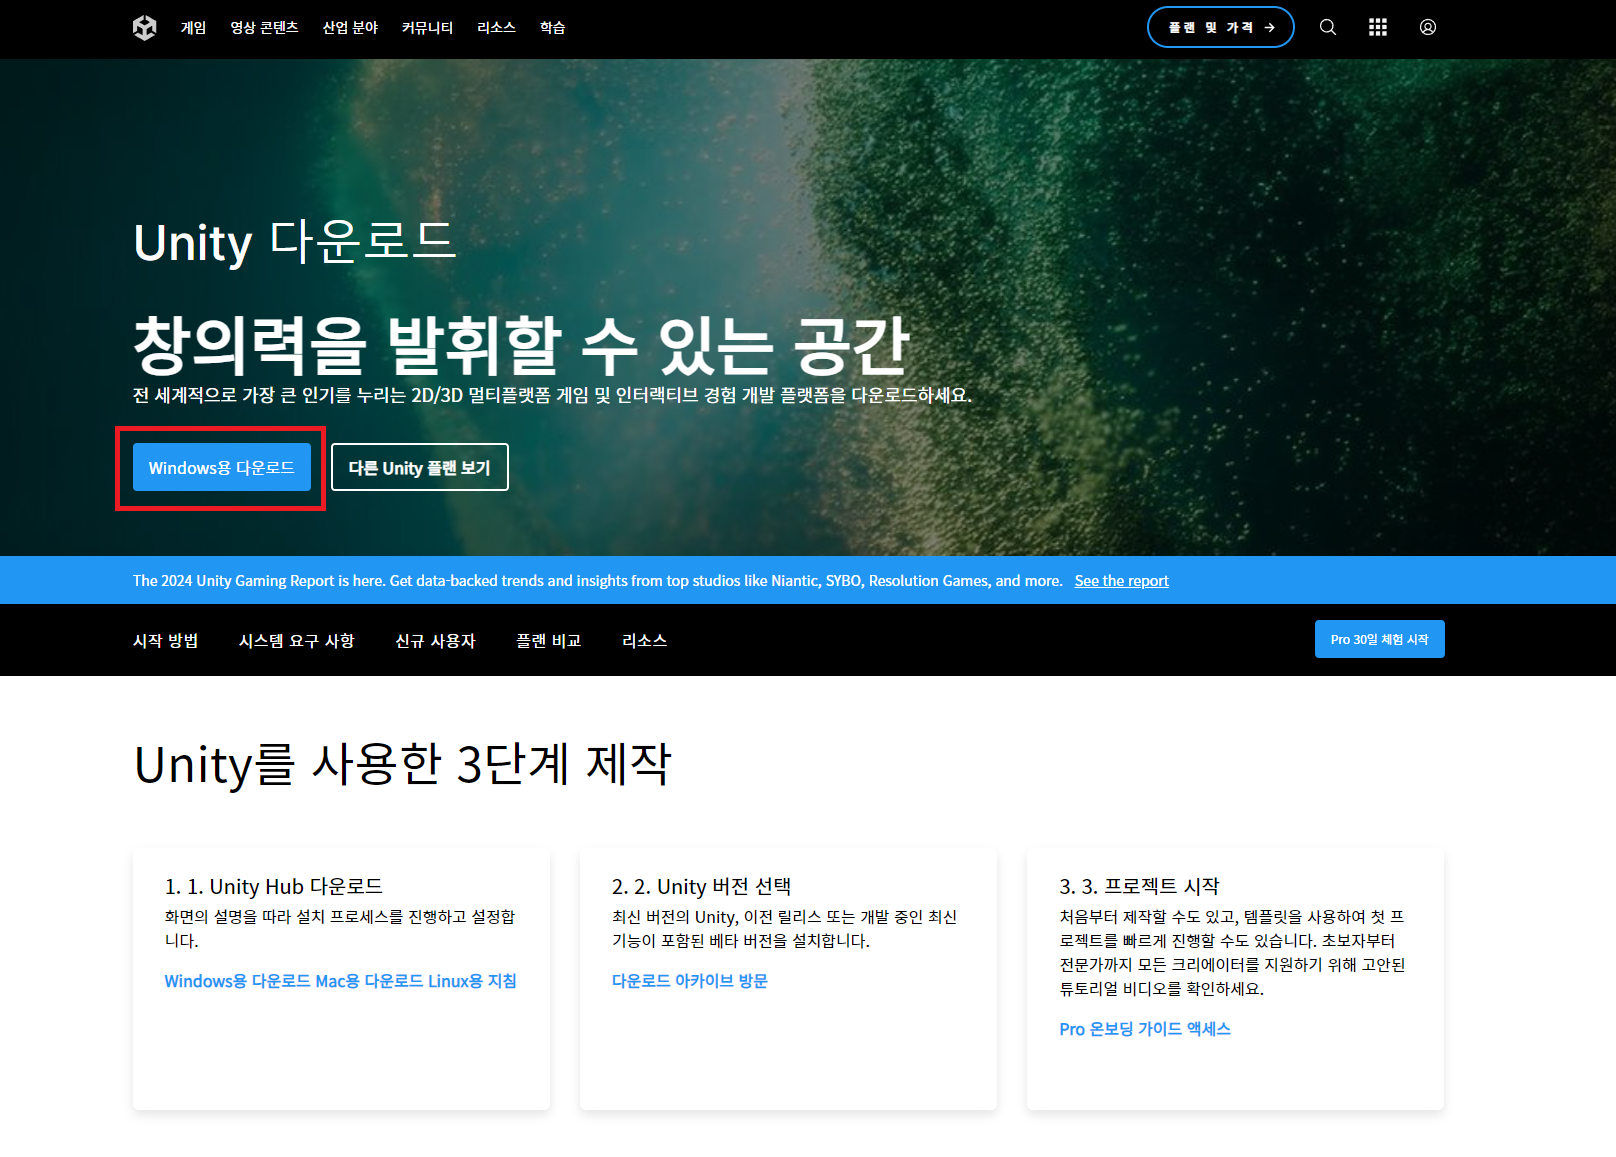Click the Linux용 지침 link
The width and height of the screenshot is (1616, 1157).
(472, 981)
